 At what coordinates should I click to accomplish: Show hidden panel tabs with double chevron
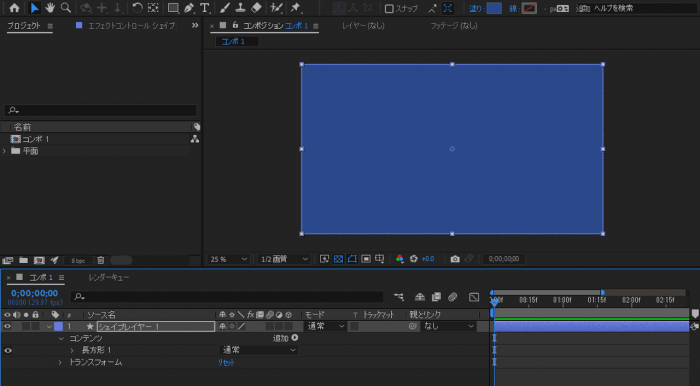pyautogui.click(x=195, y=25)
